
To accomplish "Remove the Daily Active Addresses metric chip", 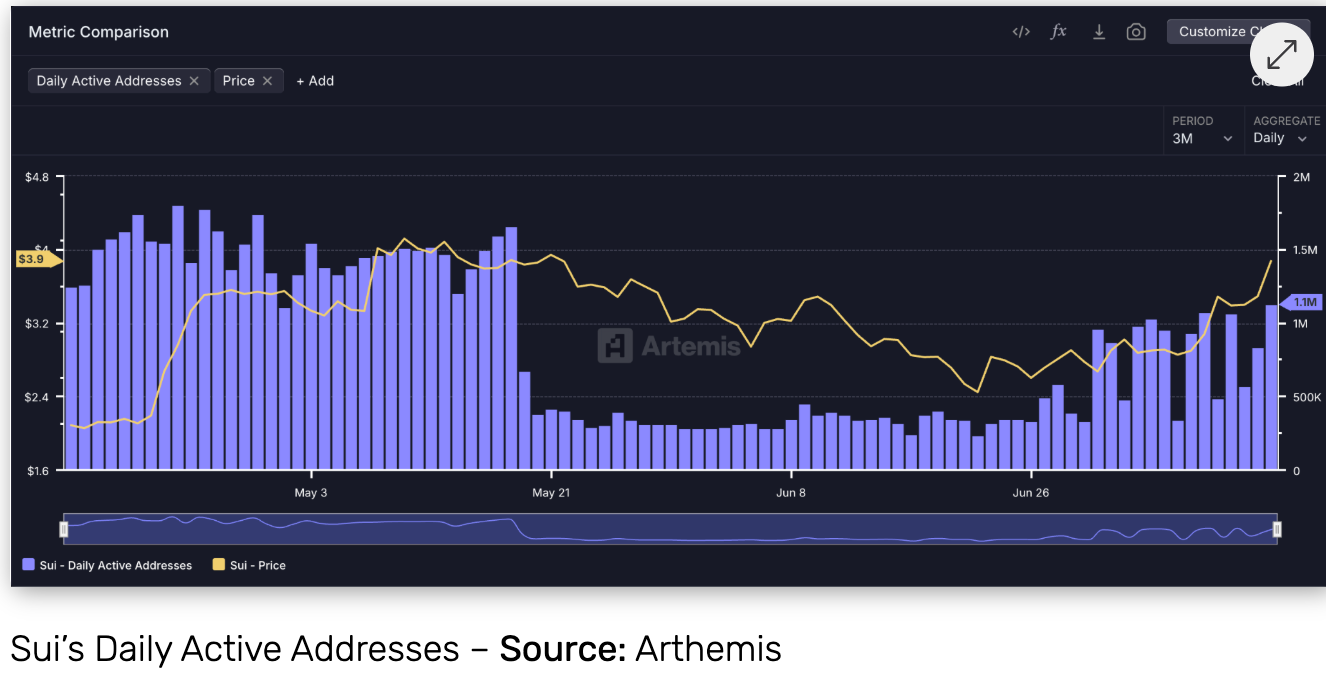I will pos(194,81).
